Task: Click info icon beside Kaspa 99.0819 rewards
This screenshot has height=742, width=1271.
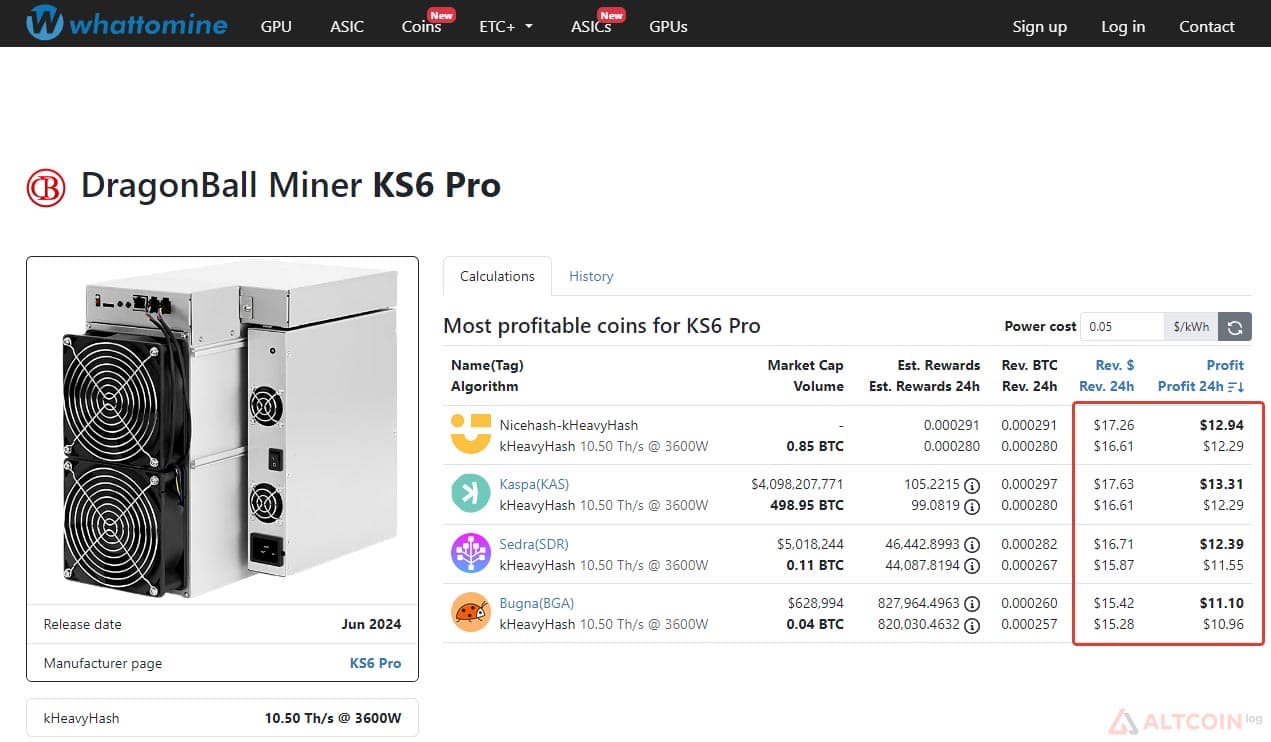Action: click(972, 506)
